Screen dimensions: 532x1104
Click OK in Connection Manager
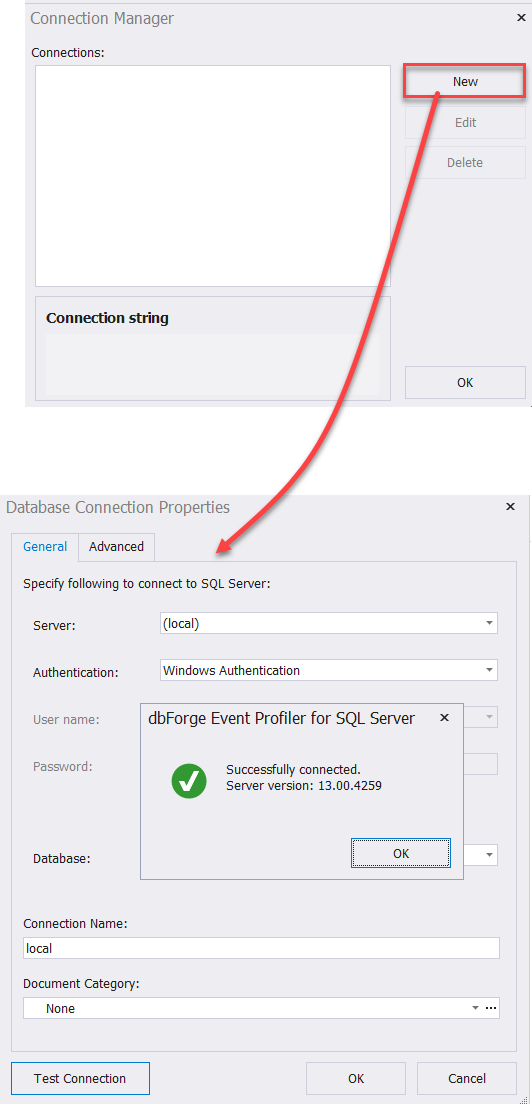465,383
